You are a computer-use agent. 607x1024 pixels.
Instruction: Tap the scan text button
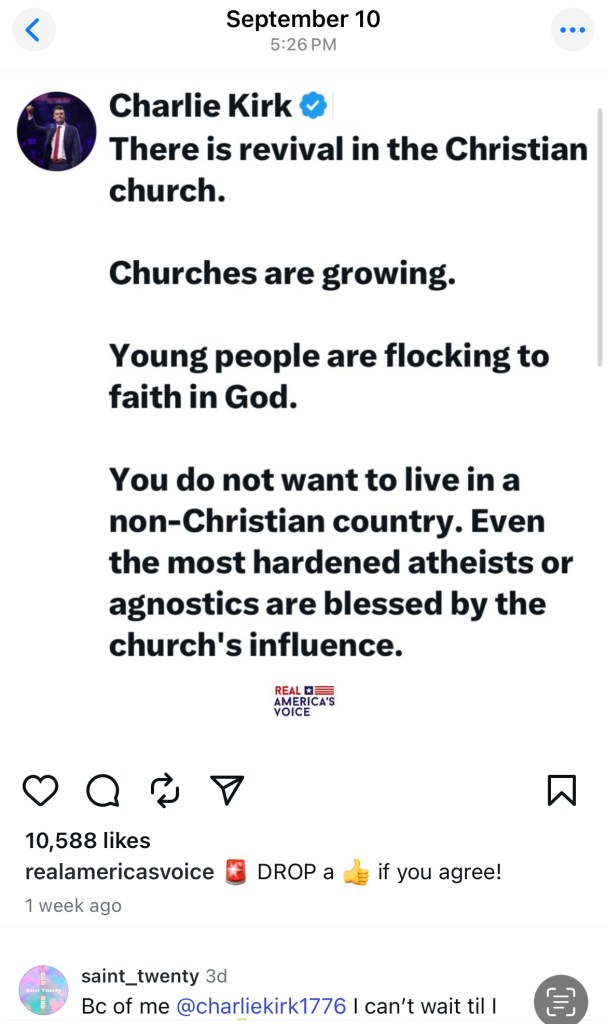(x=561, y=1001)
